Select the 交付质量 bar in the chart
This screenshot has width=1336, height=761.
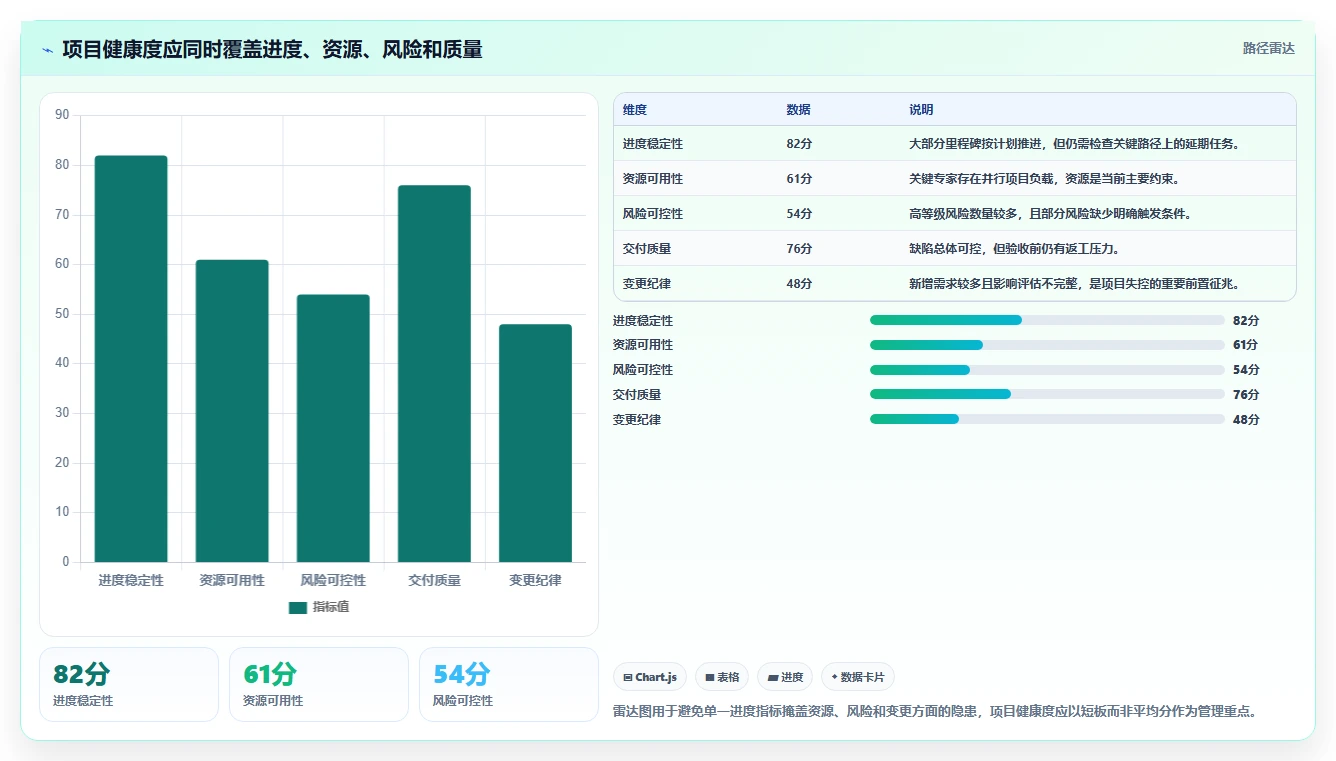434,374
